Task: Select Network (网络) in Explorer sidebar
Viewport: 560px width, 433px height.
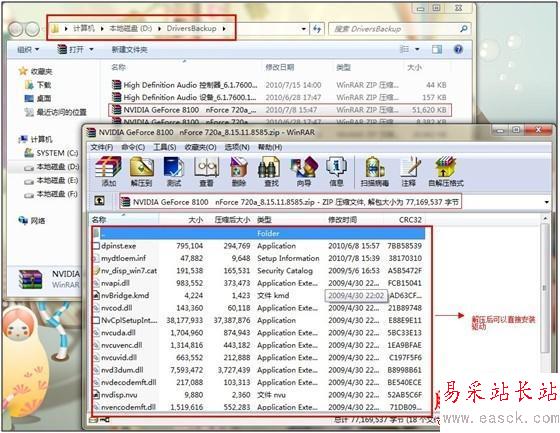Action: tap(32, 221)
